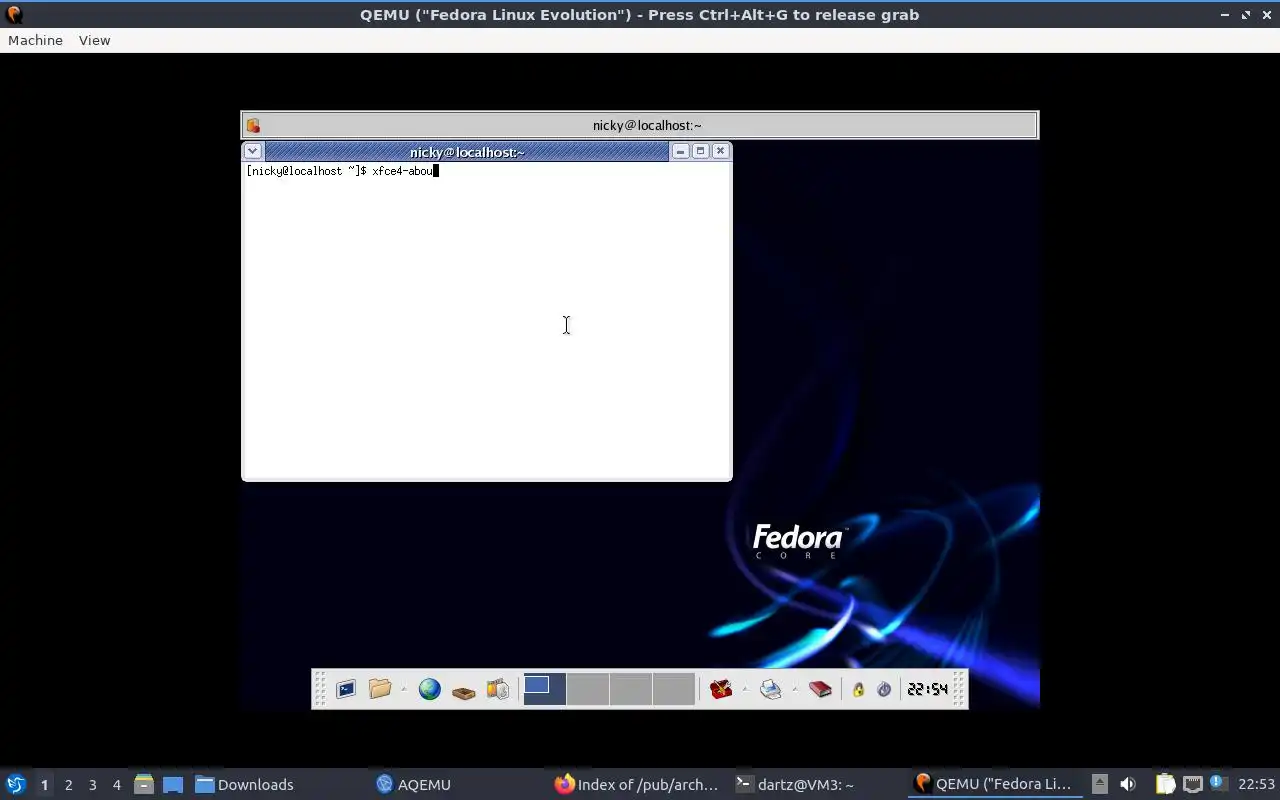This screenshot has height=800, width=1280.
Task: Open the terminal window menu arrow button
Action: 253,151
